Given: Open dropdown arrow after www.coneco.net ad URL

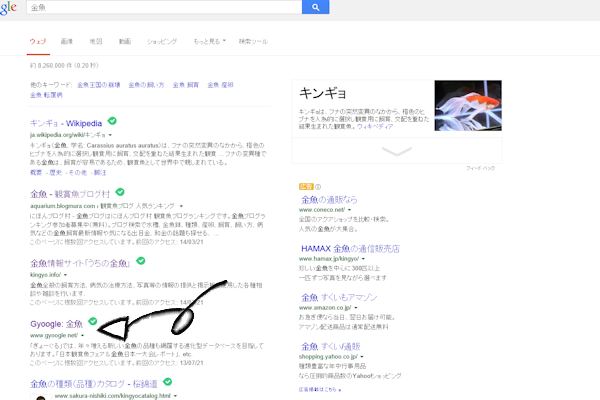Looking at the screenshot, I should [349, 210].
